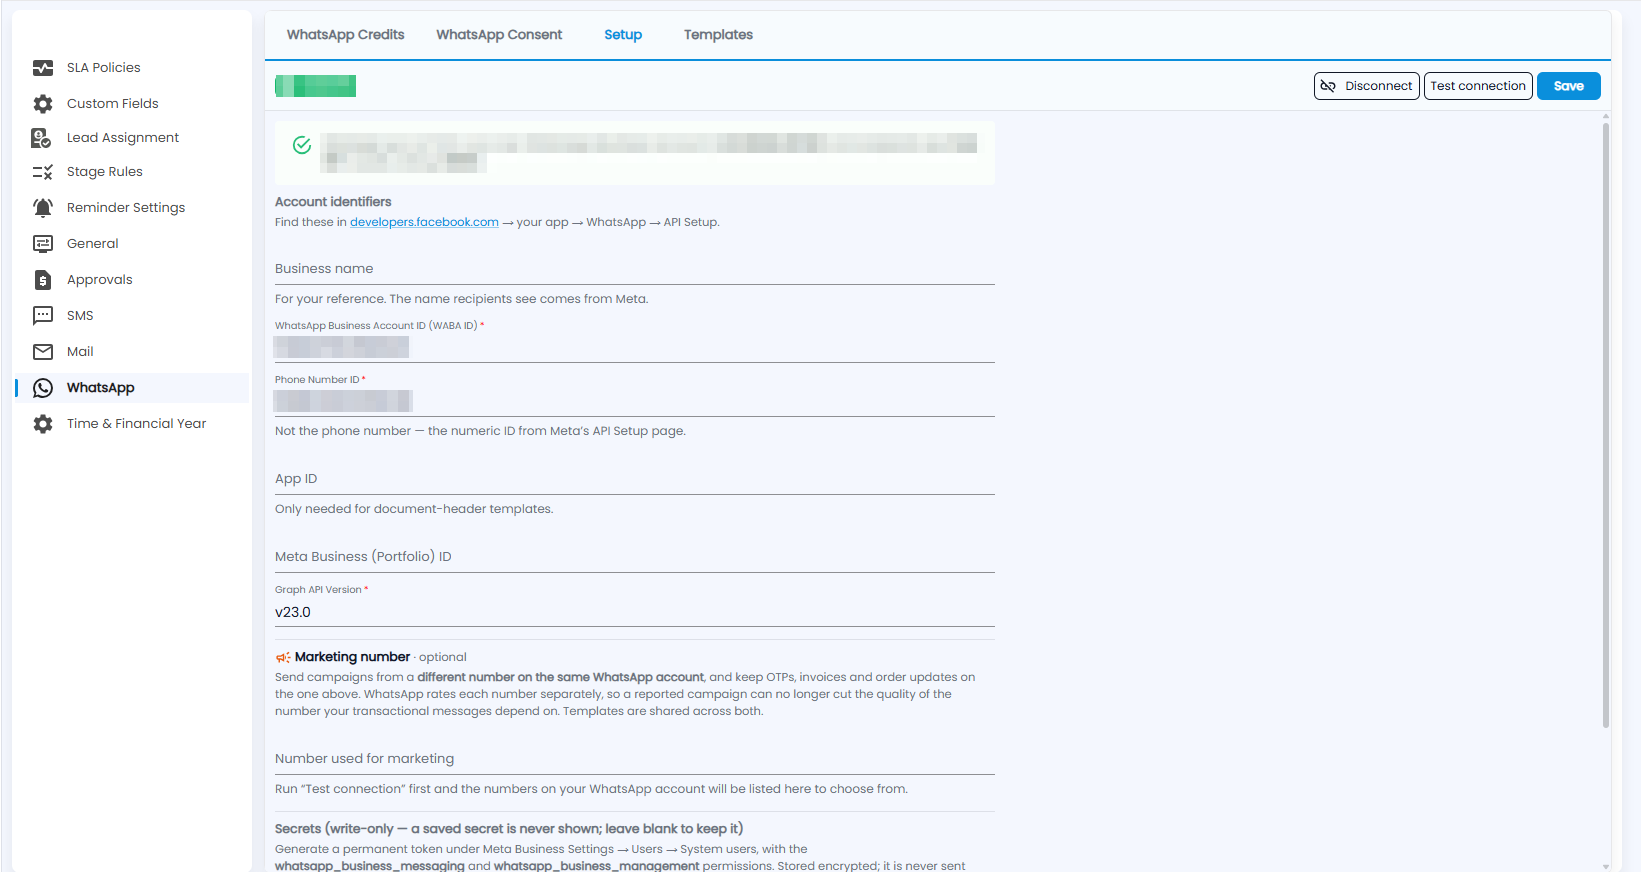Click the Custom Fields gear icon
The image size is (1641, 872).
[x=43, y=104]
